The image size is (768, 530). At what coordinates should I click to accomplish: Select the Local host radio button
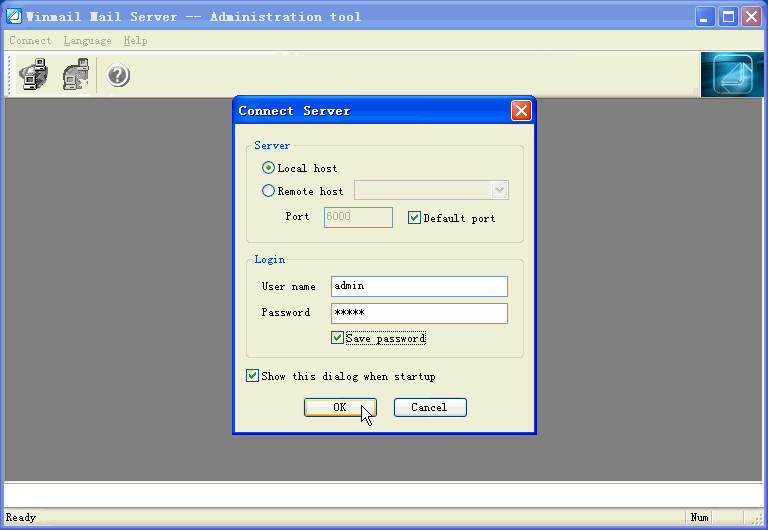click(x=268, y=168)
